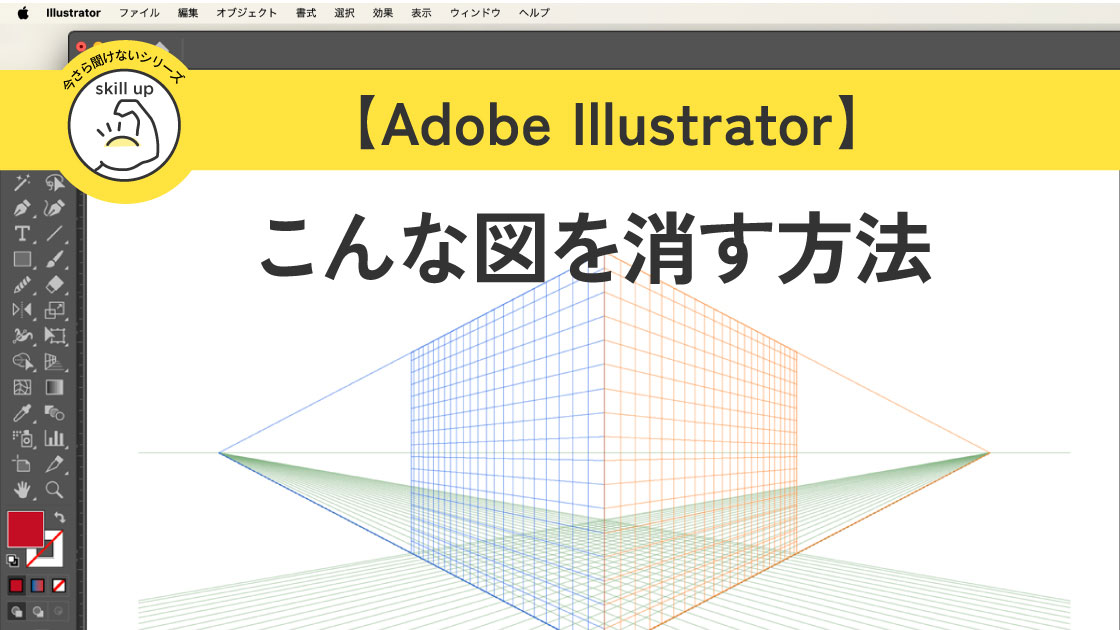Apply solid Color mode button
1120x630 pixels.
point(16,586)
